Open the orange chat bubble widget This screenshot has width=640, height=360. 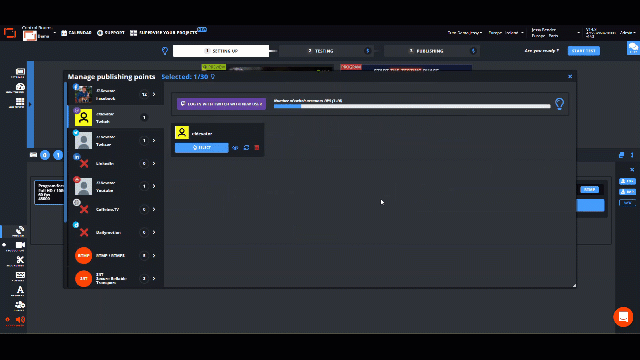pos(623,317)
